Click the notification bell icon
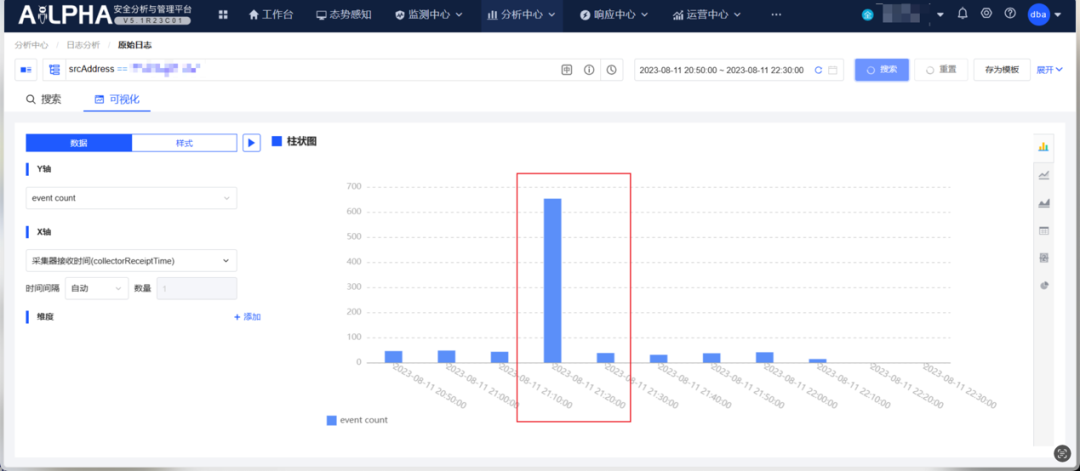 pos(962,14)
